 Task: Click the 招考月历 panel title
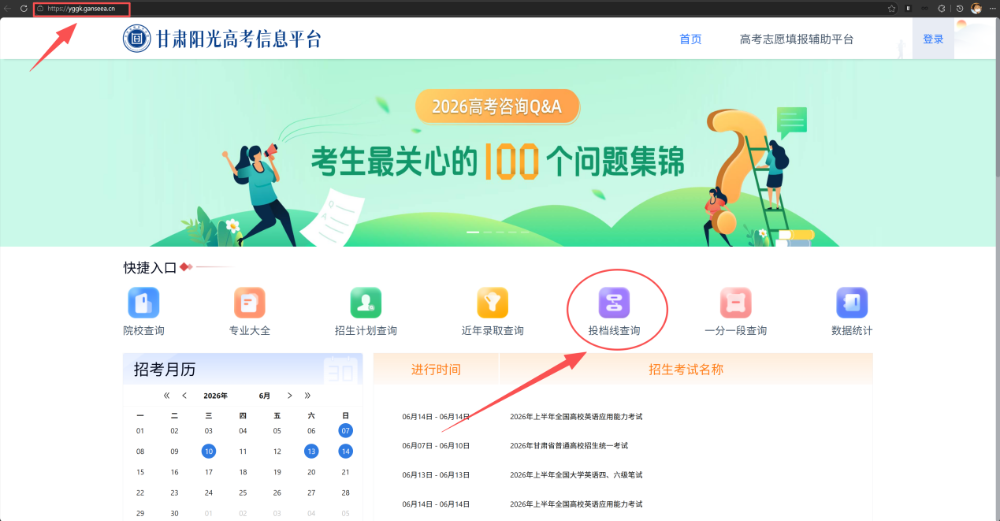(165, 369)
